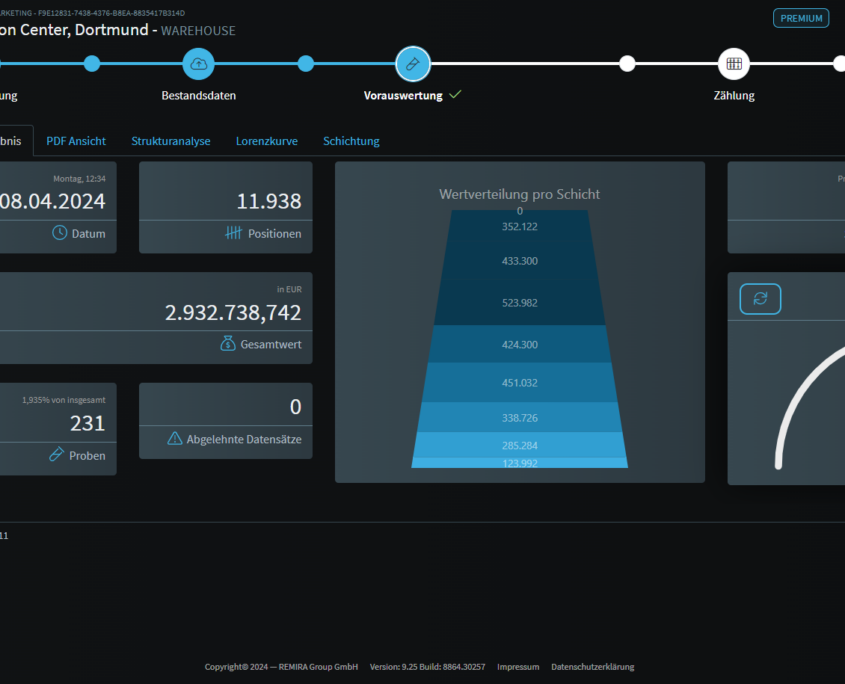Image resolution: width=845 pixels, height=684 pixels.
Task: Open the Strukturanalyse tab
Action: pos(170,141)
